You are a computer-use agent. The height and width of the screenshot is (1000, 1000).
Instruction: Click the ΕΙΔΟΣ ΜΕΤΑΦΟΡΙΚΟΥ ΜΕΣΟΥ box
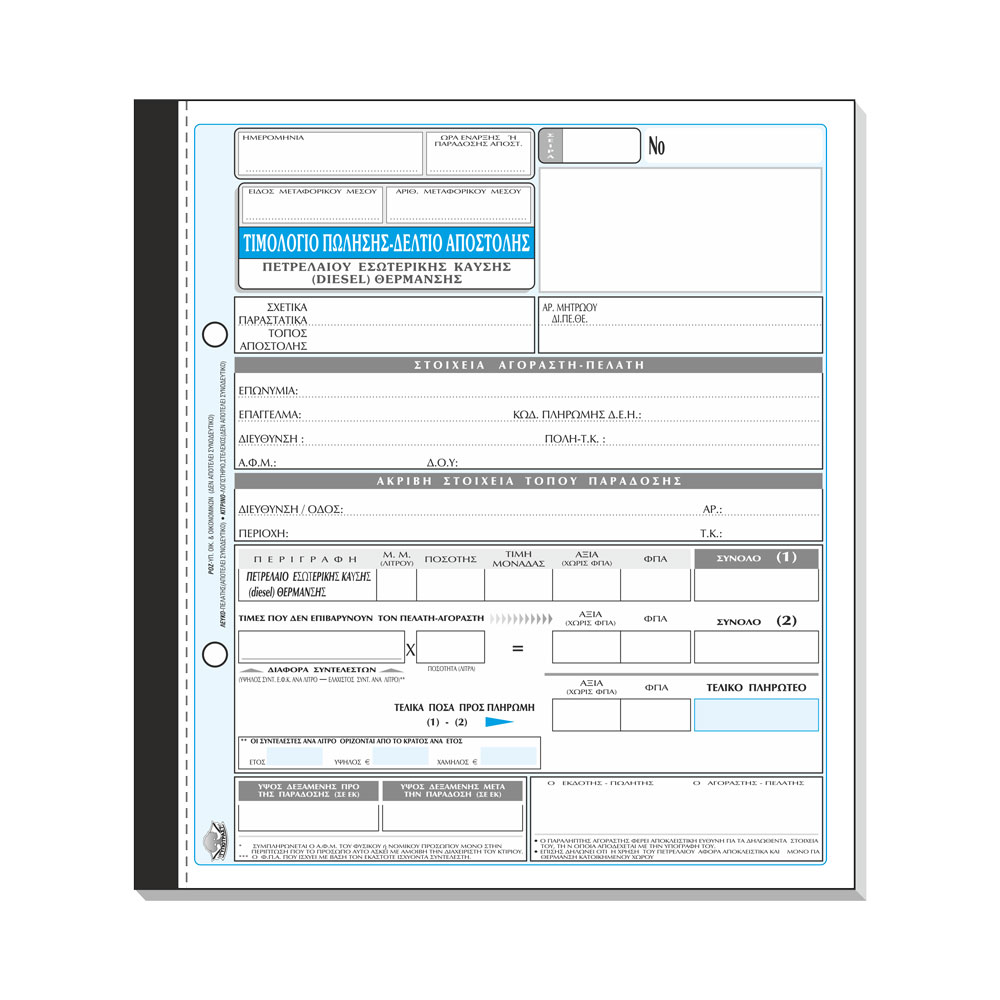point(312,204)
